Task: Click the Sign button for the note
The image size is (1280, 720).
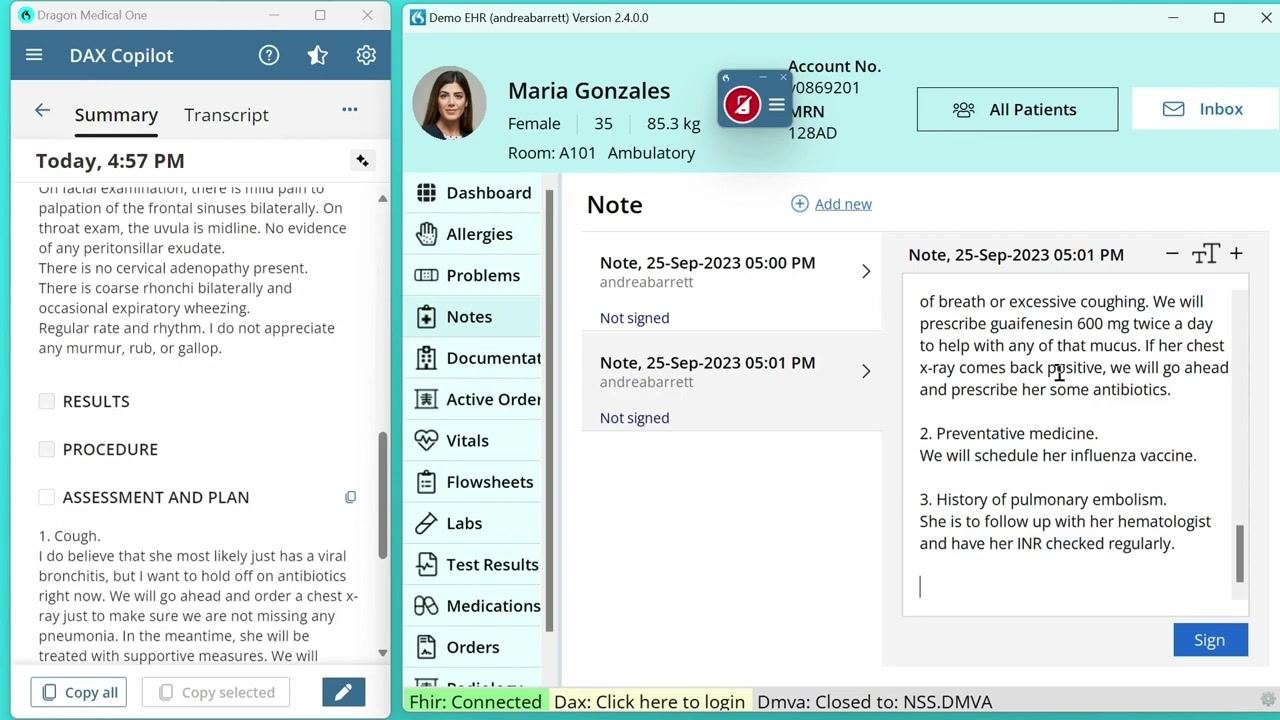Action: click(x=1210, y=640)
